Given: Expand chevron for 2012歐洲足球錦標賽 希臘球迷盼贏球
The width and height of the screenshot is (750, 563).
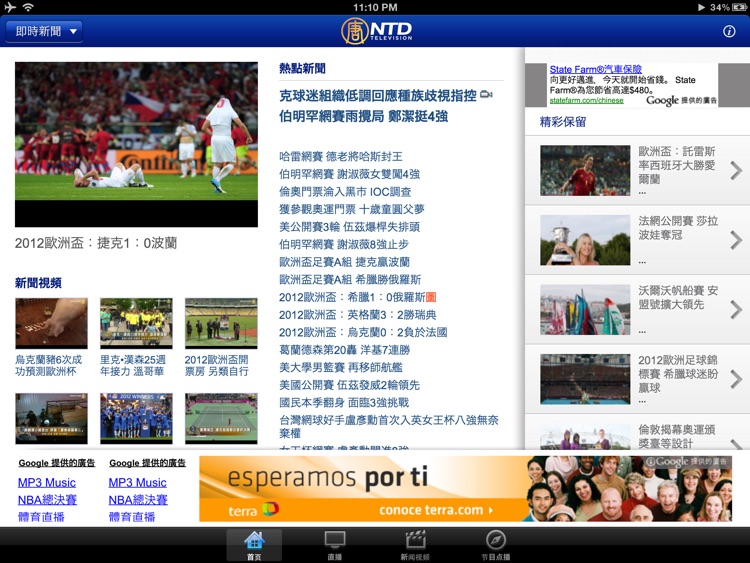Looking at the screenshot, I should [x=736, y=379].
